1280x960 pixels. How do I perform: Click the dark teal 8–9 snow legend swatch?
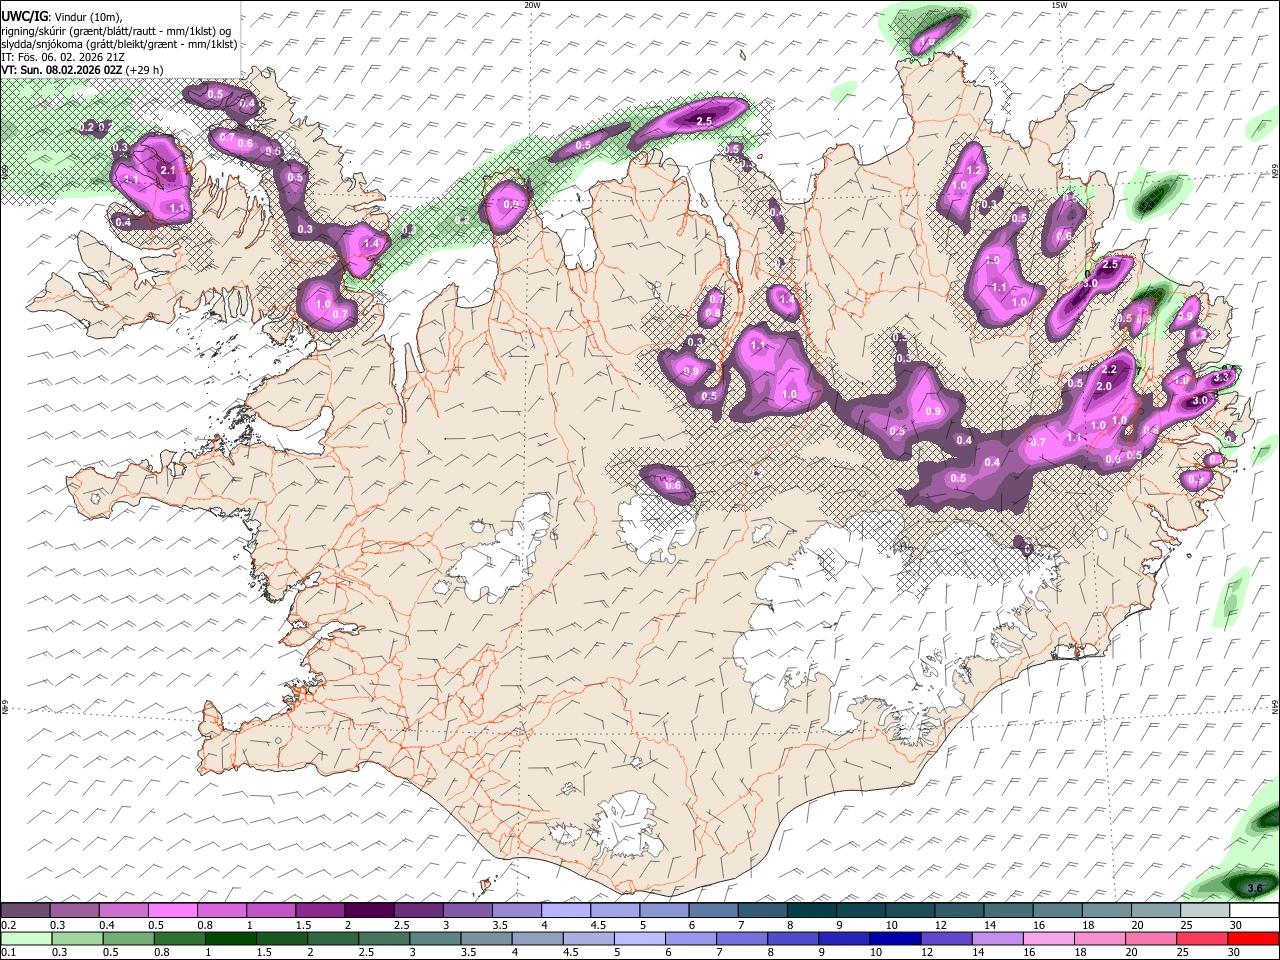(810, 911)
